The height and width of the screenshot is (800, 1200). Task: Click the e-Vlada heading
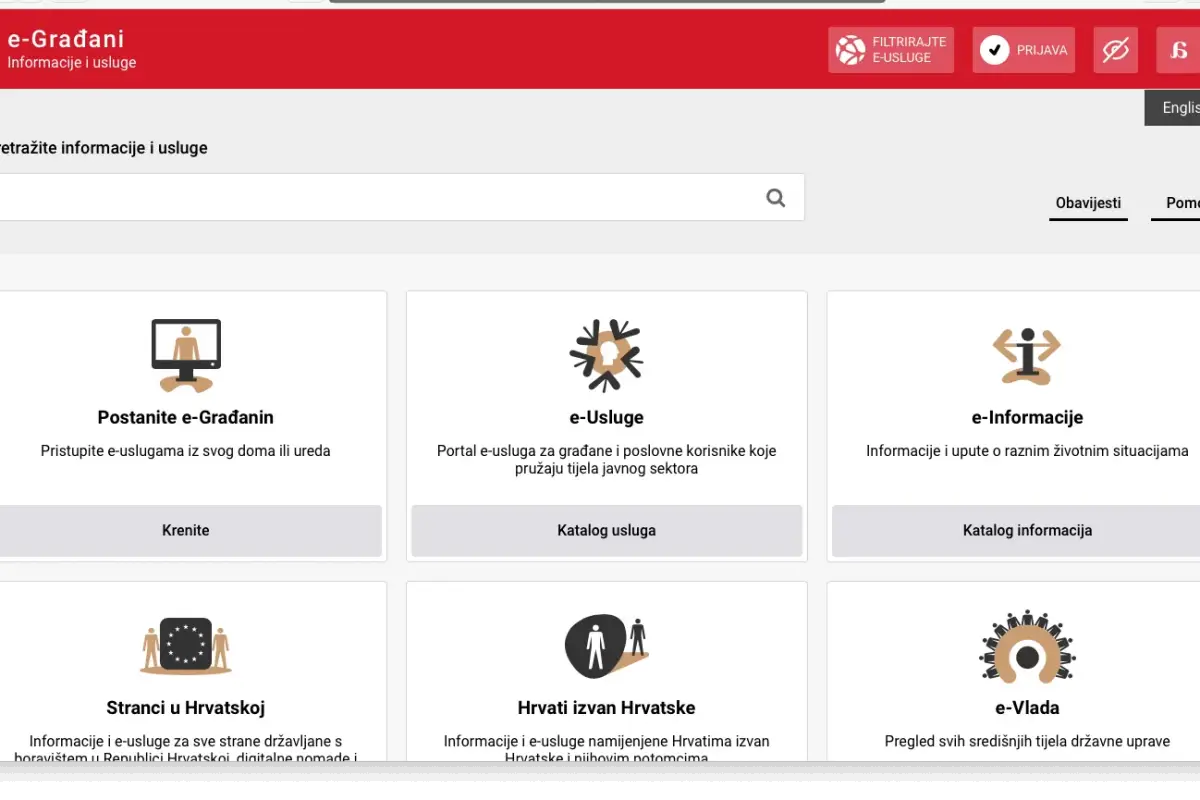[x=1027, y=708]
